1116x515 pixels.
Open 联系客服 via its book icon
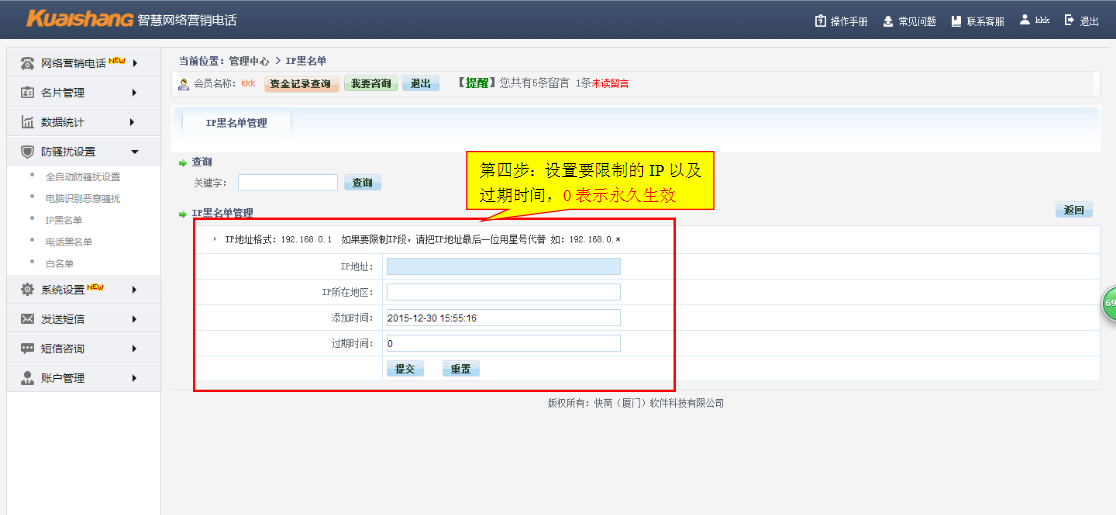(x=956, y=21)
